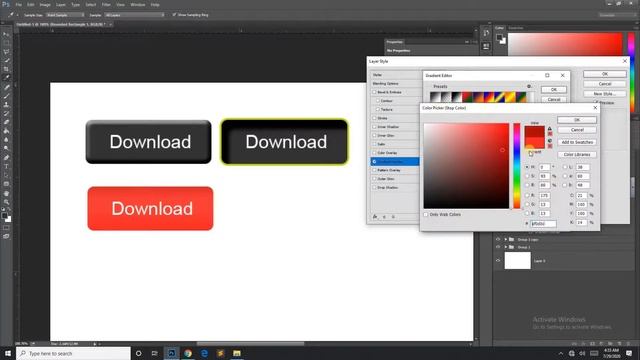
Task: Open the File menu
Action: pyautogui.click(x=19, y=4)
